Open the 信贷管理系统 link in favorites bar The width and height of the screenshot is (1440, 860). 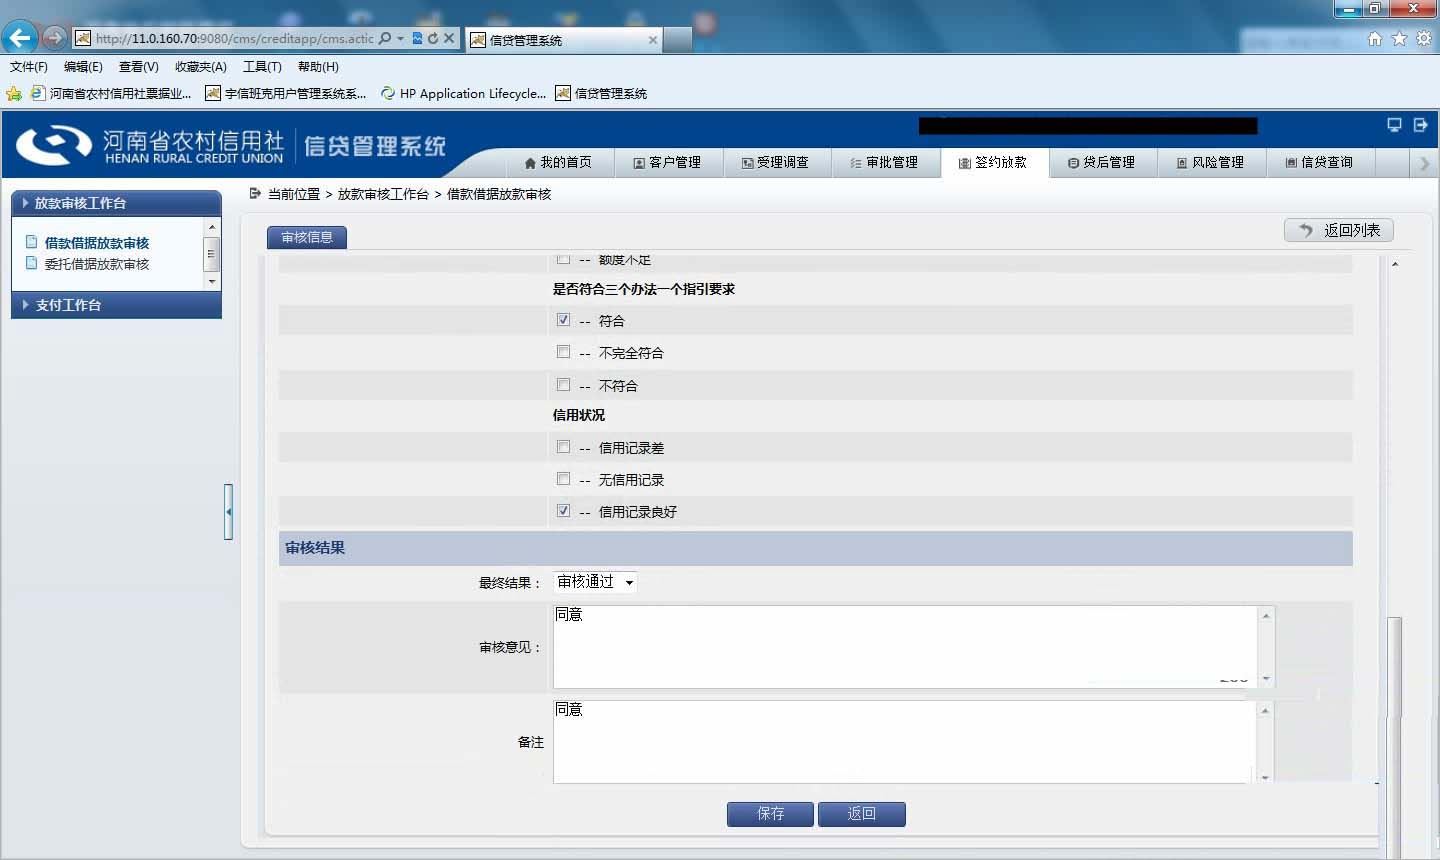[x=602, y=93]
